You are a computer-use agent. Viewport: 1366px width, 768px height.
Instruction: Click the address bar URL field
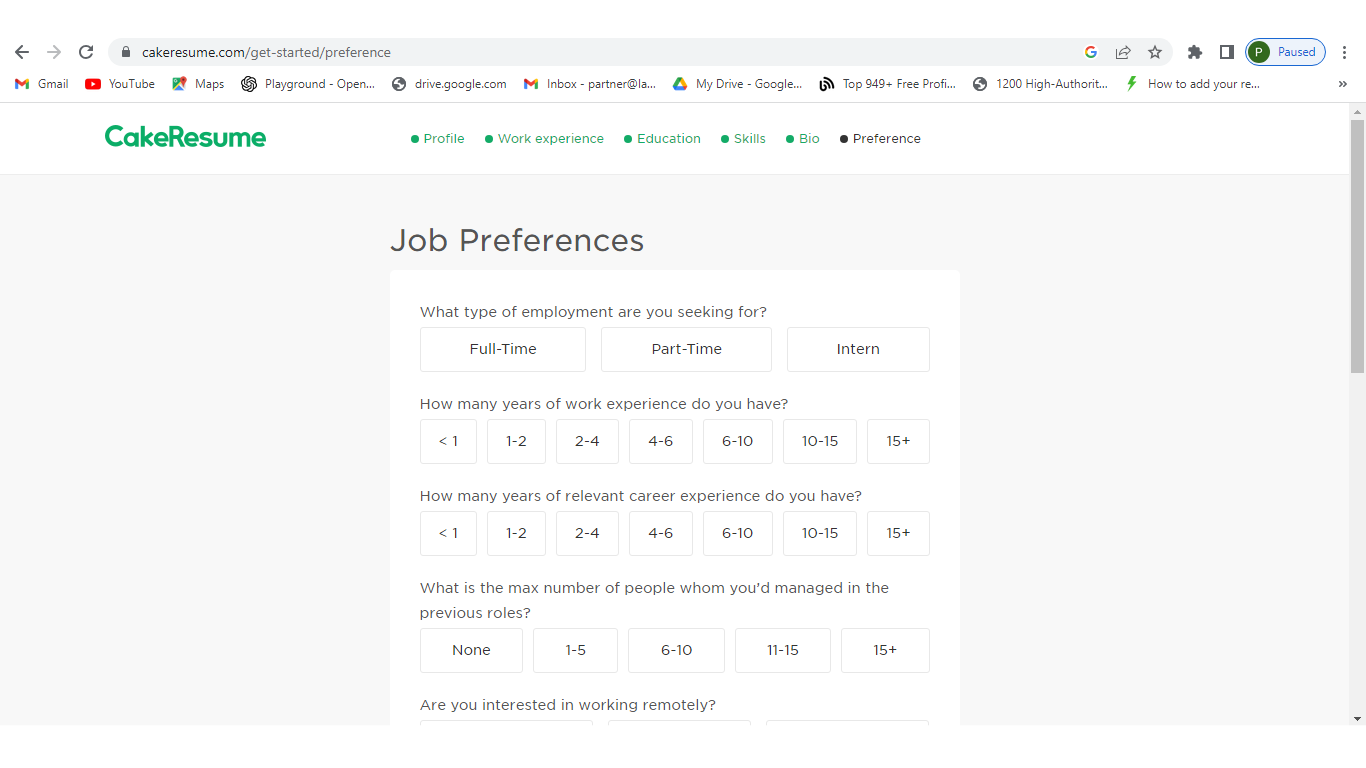(x=600, y=52)
